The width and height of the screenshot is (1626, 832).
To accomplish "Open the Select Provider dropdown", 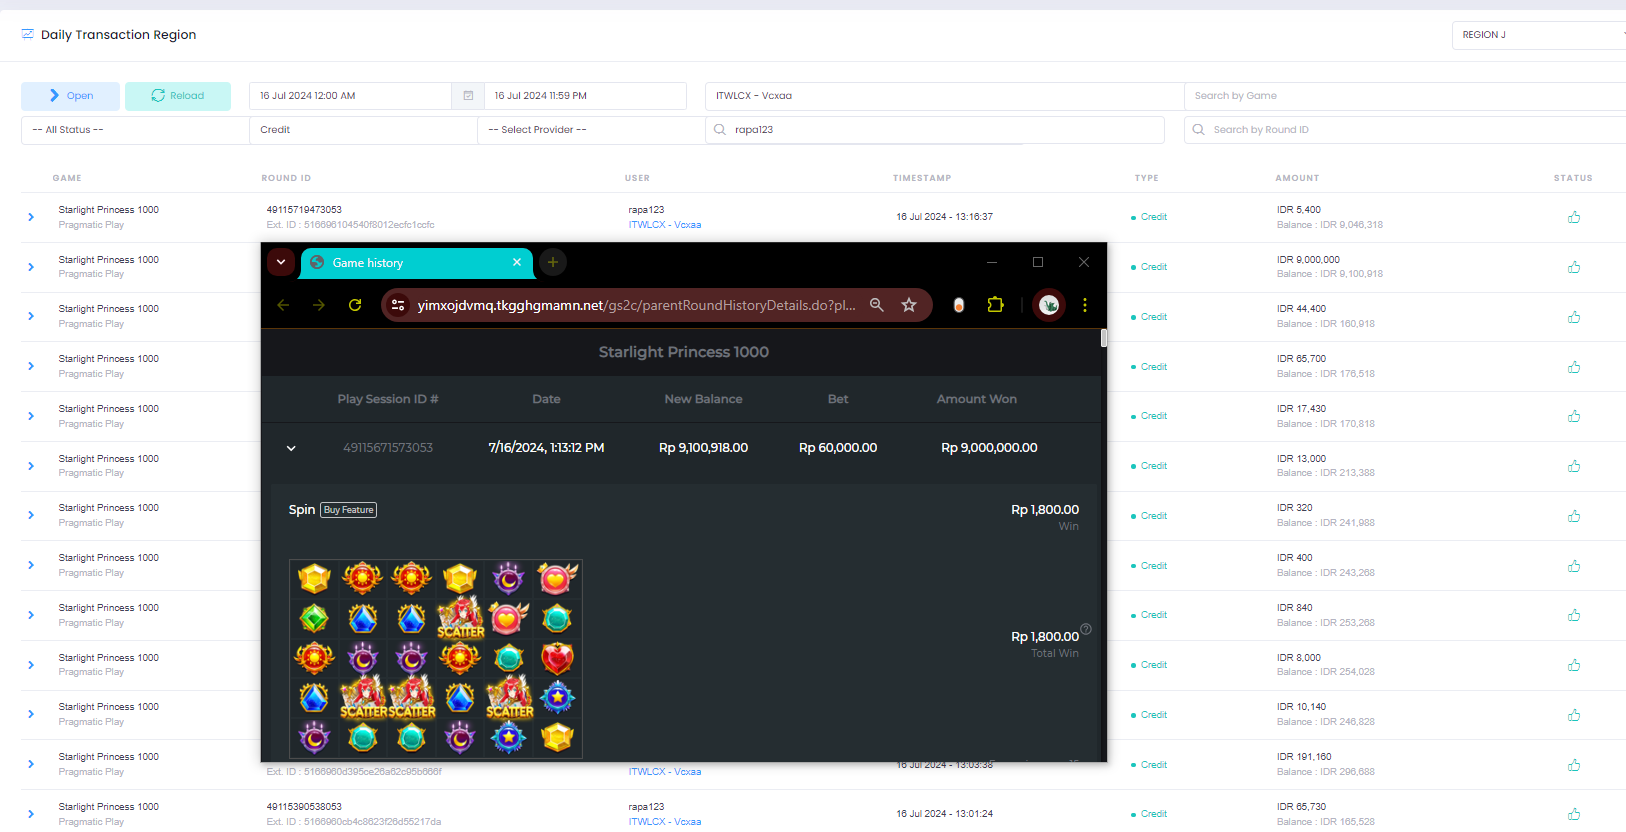I will 591,130.
